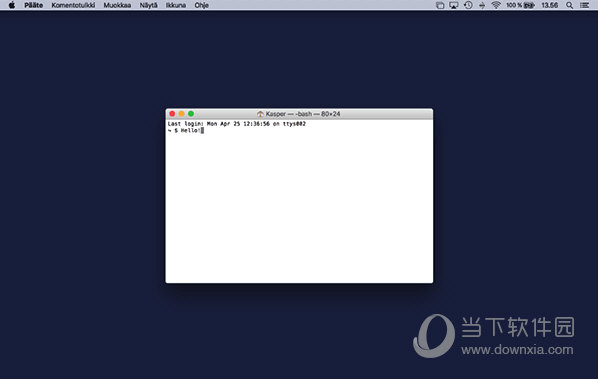Open Notification Center list icon

pos(584,5)
